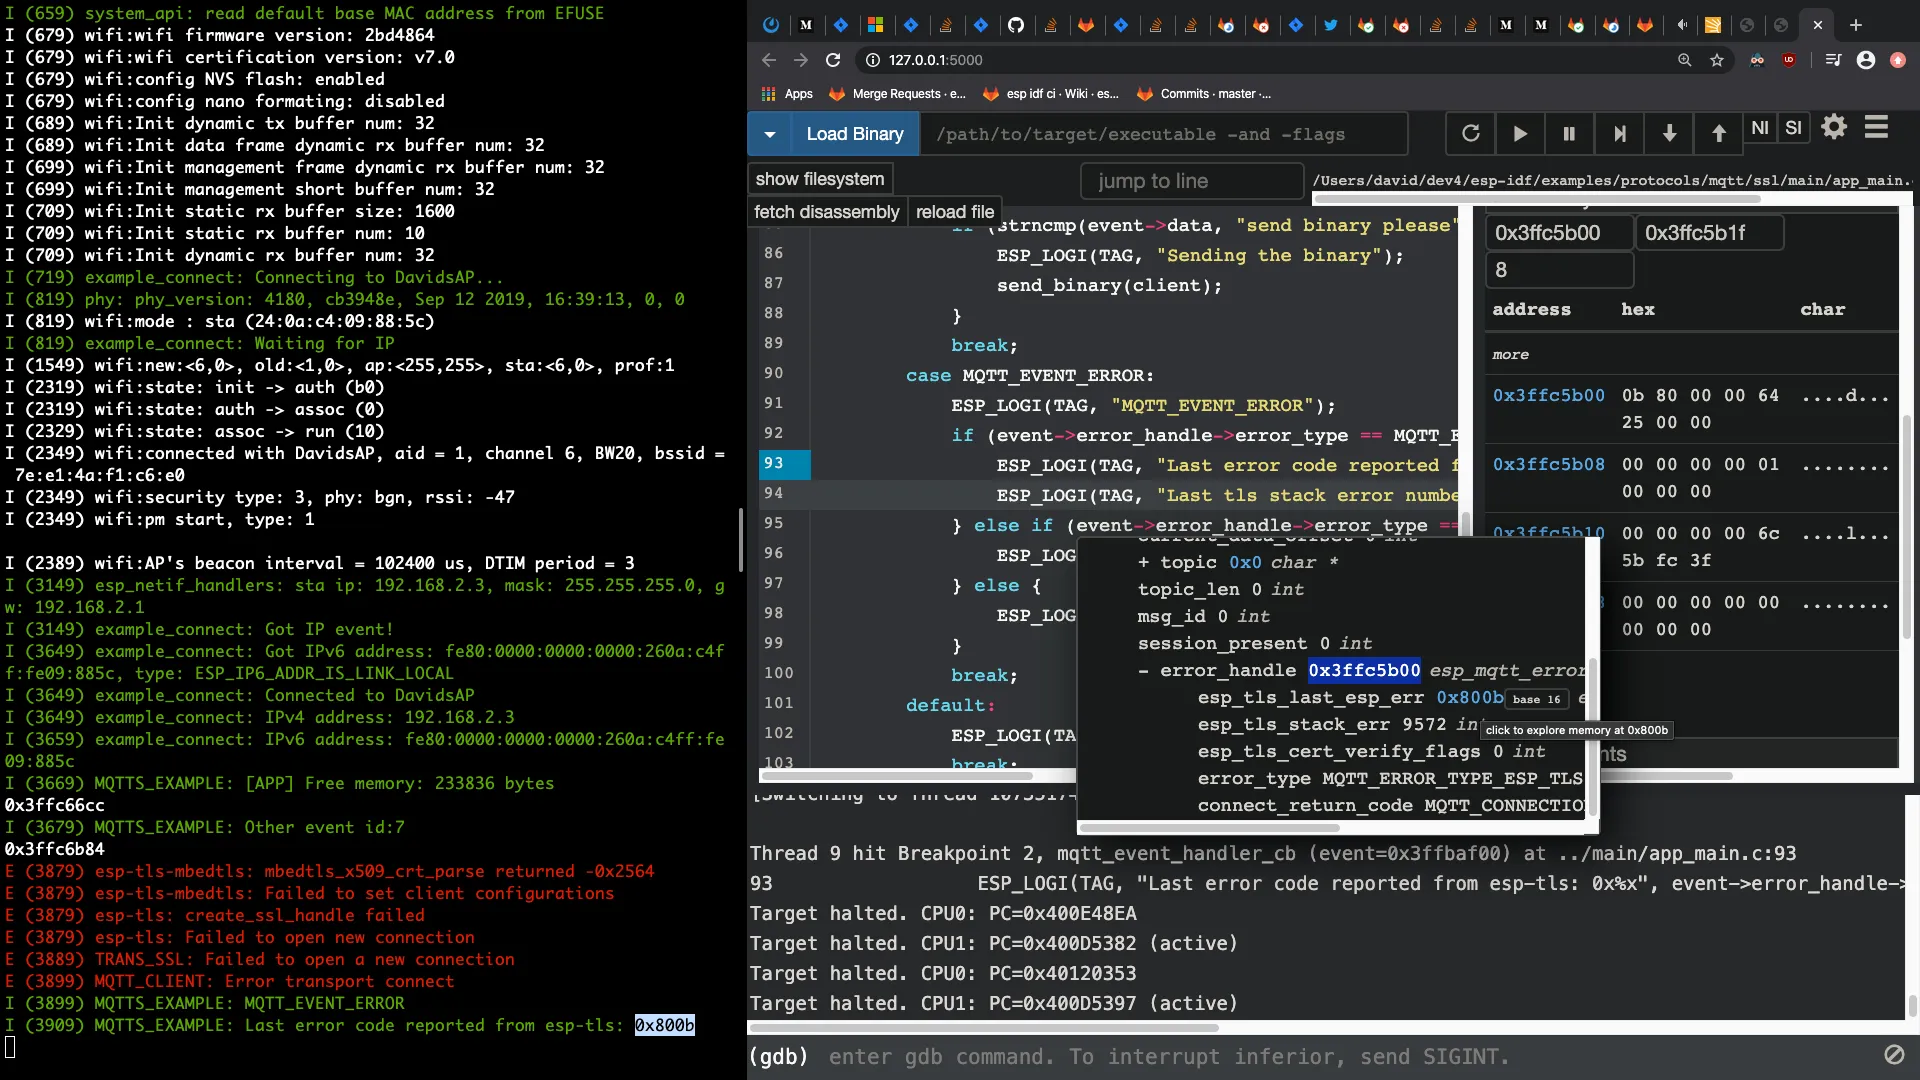Open gdbgui settings gear icon
Screen dimensions: 1920x1080
click(1834, 127)
